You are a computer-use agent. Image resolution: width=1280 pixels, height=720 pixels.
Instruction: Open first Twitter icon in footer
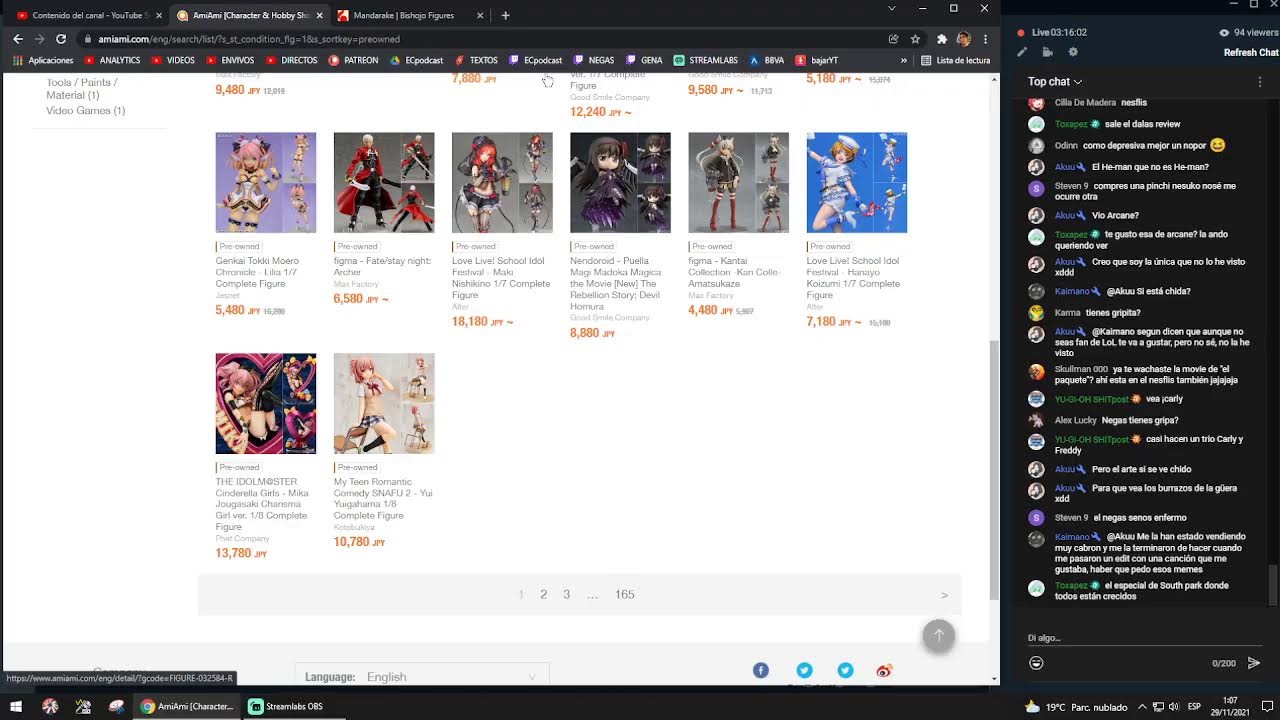(x=804, y=670)
